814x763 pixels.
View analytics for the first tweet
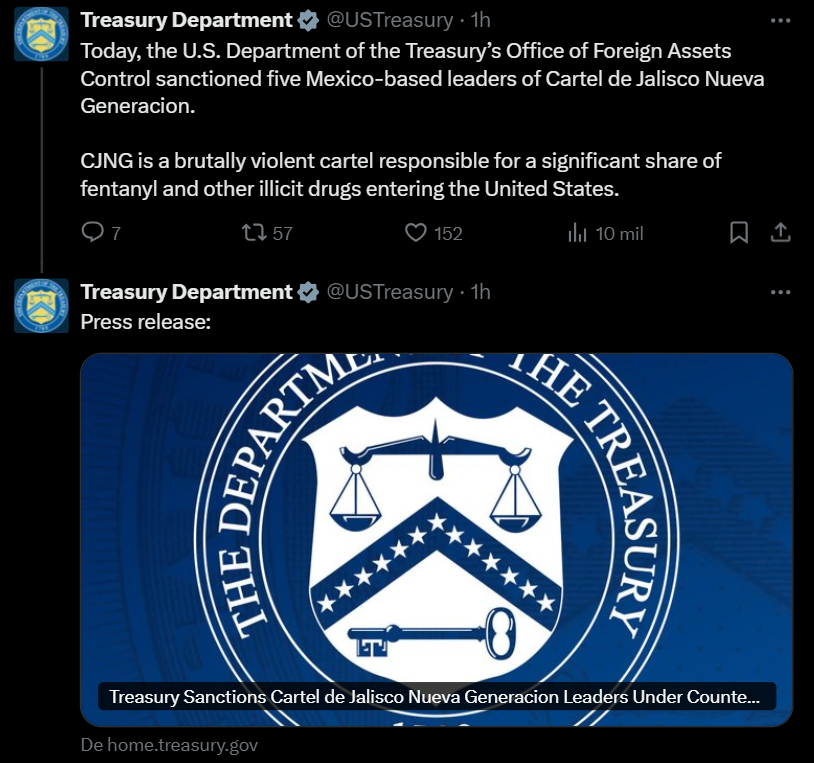coord(577,233)
